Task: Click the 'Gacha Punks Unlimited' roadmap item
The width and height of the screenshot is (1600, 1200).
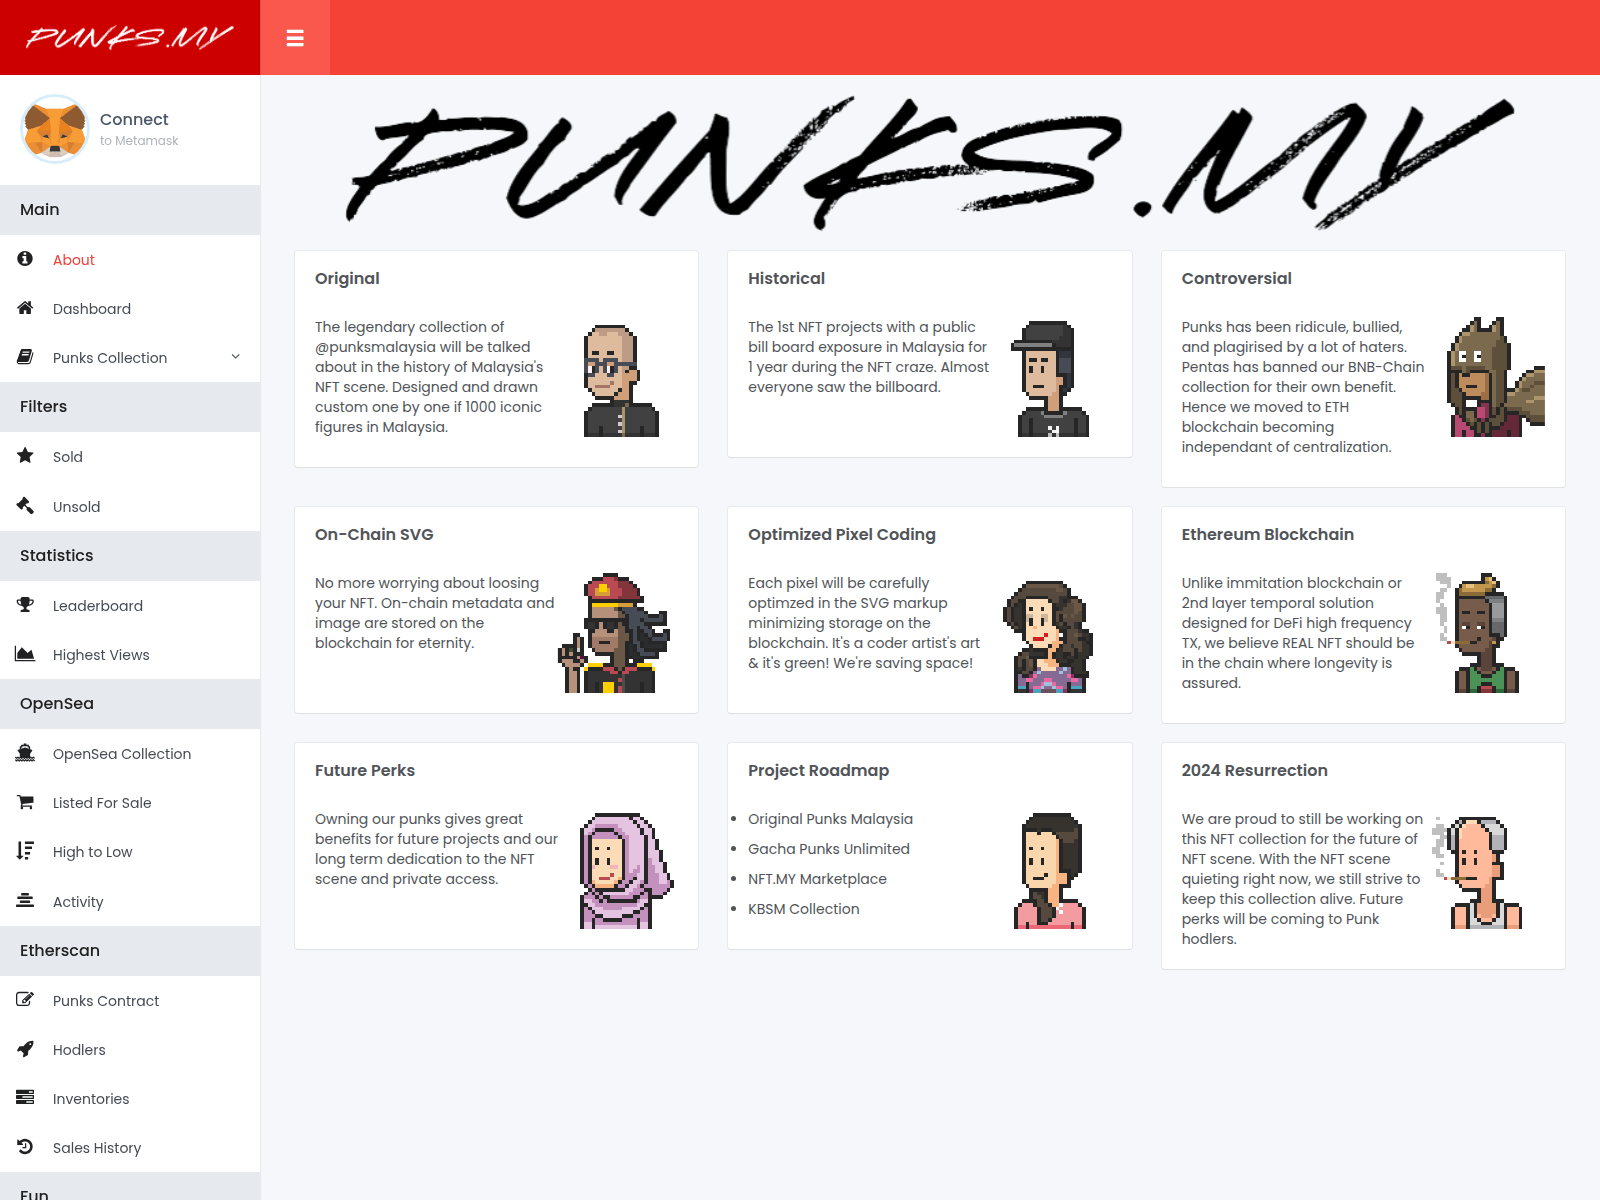Action: (829, 849)
